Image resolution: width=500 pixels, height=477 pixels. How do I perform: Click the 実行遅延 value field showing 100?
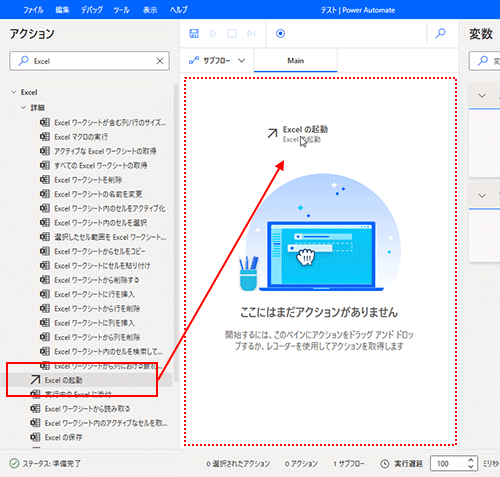click(448, 464)
